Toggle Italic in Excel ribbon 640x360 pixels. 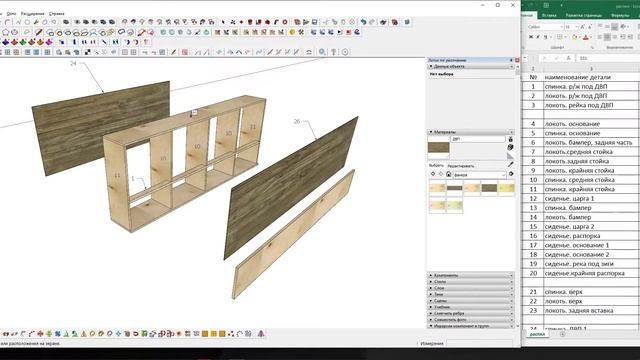click(538, 37)
